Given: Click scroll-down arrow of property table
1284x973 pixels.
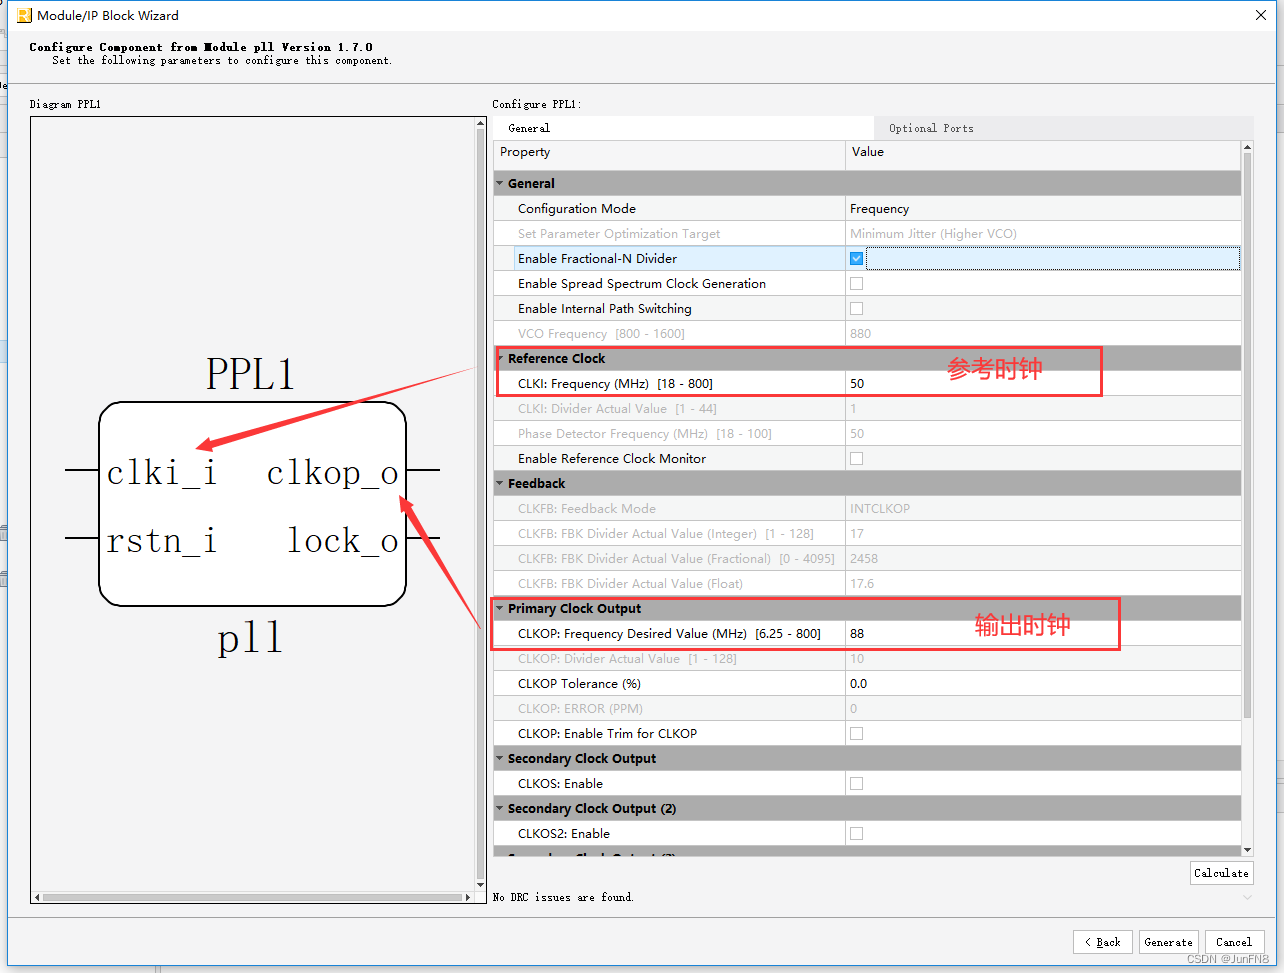Looking at the screenshot, I should (x=1247, y=850).
